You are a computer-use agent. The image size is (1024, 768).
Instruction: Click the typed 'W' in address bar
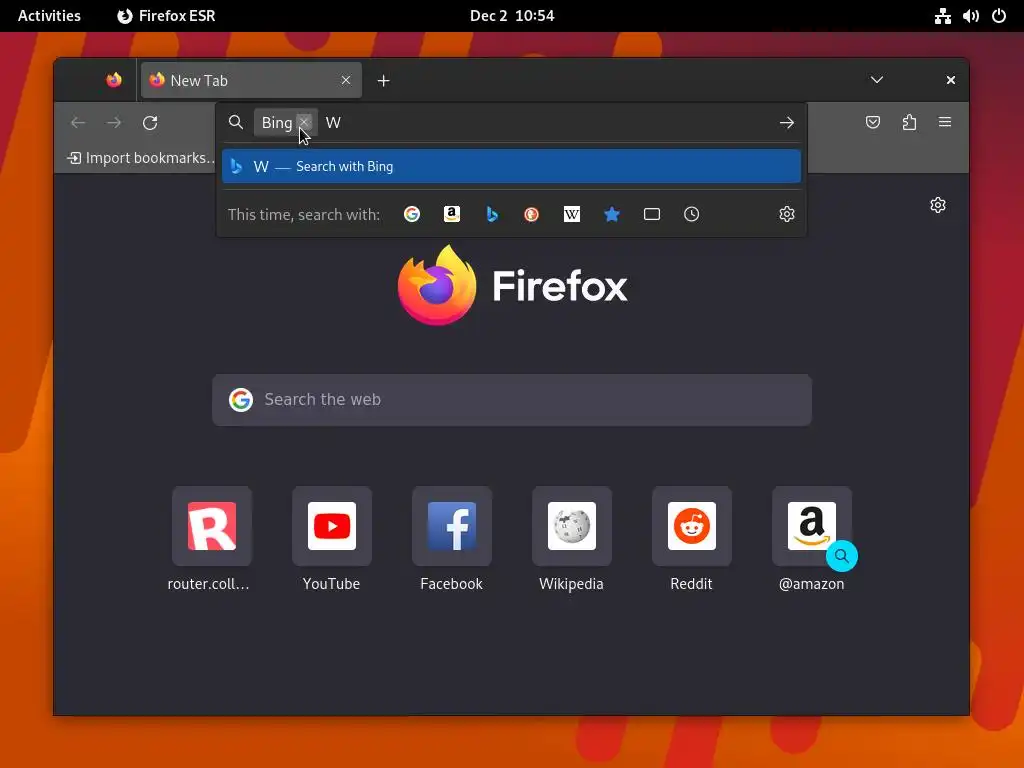[333, 123]
